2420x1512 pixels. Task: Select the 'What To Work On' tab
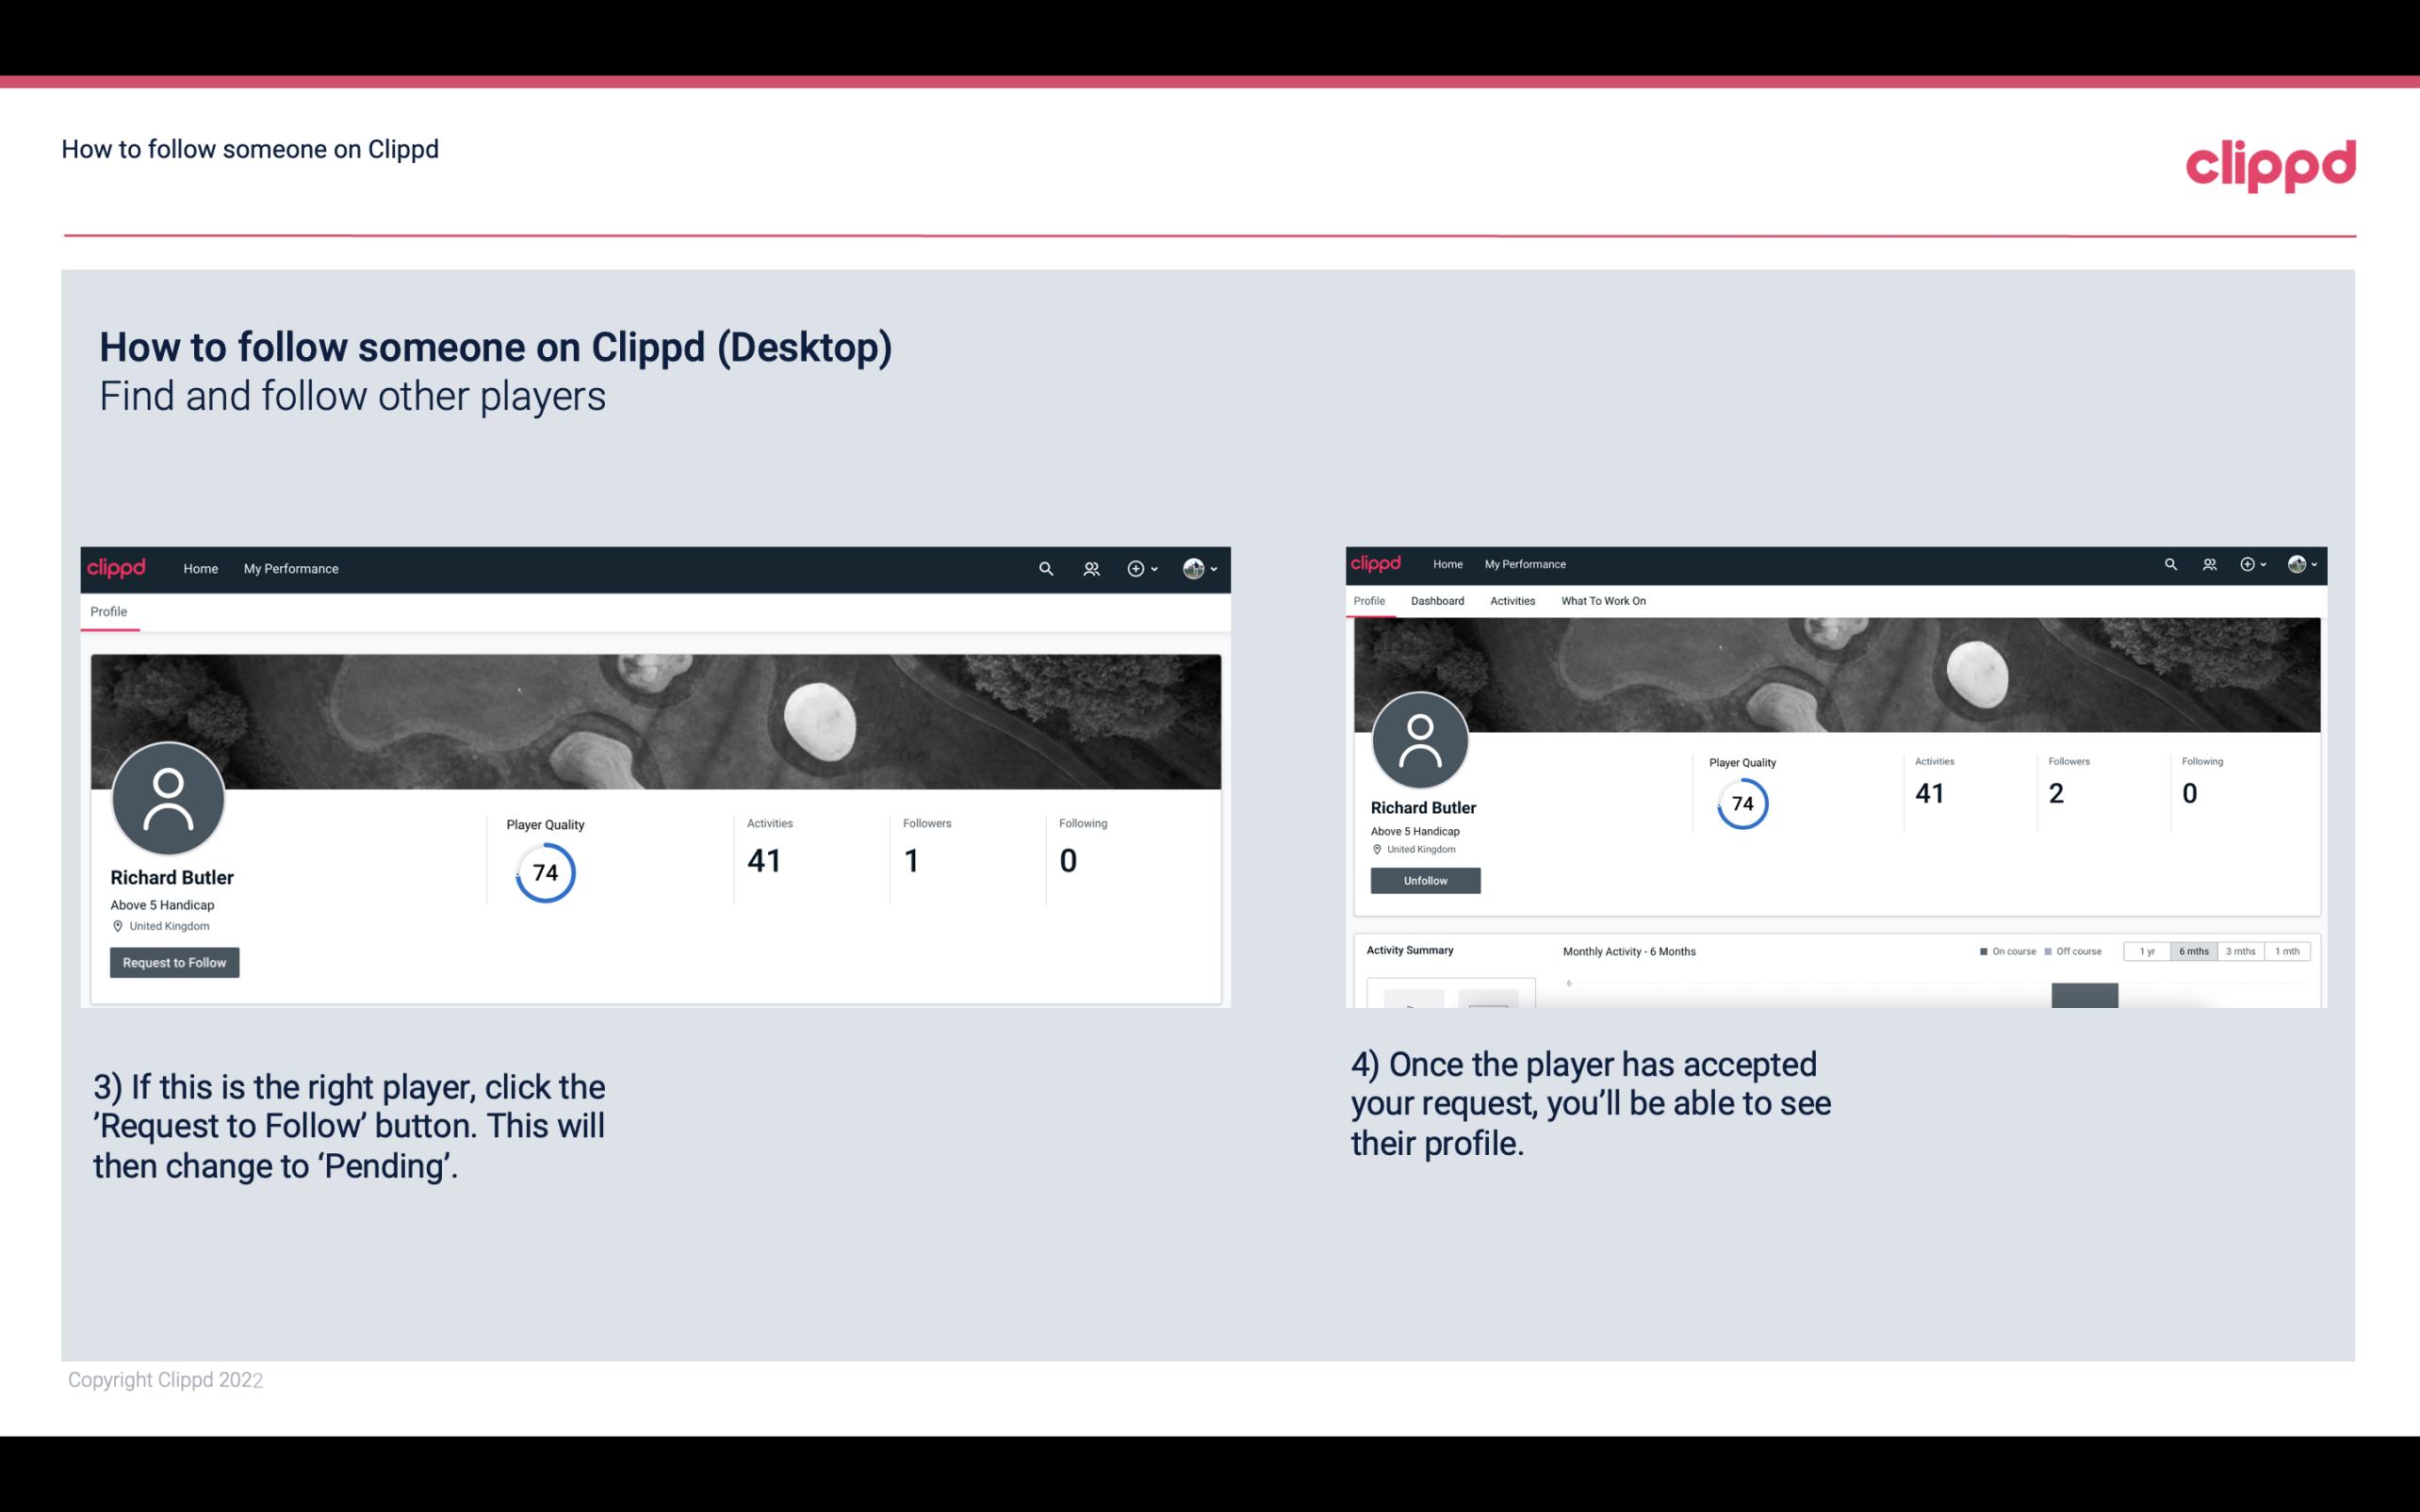[x=1603, y=601]
